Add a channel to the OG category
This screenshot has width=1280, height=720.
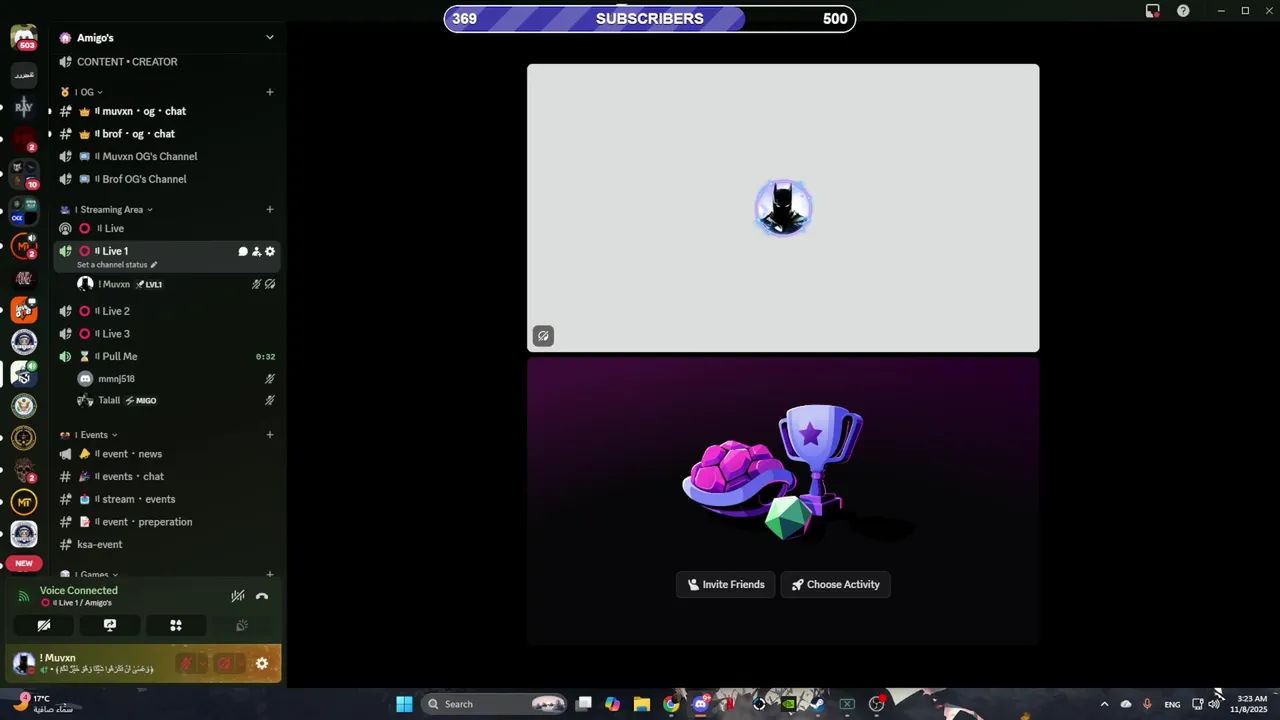coord(270,92)
